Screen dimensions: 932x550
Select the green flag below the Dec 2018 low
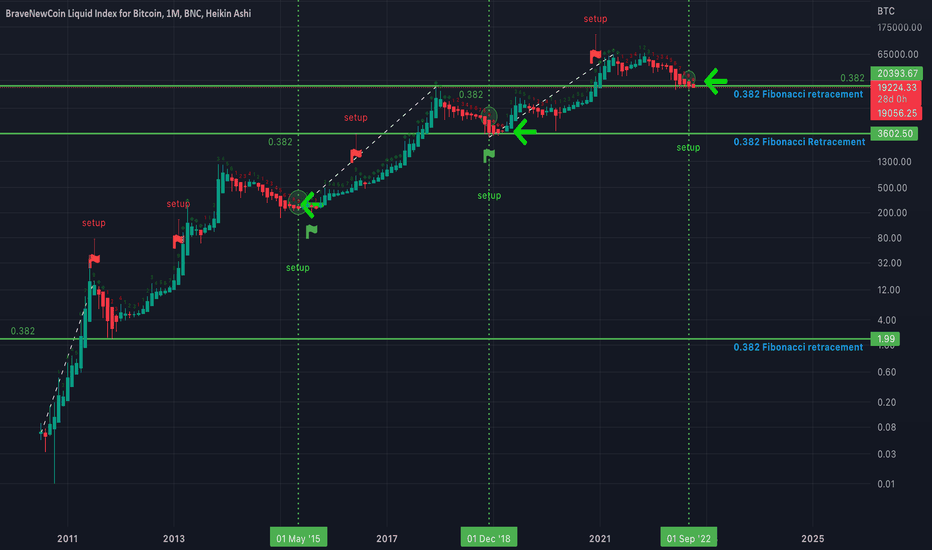pos(489,156)
